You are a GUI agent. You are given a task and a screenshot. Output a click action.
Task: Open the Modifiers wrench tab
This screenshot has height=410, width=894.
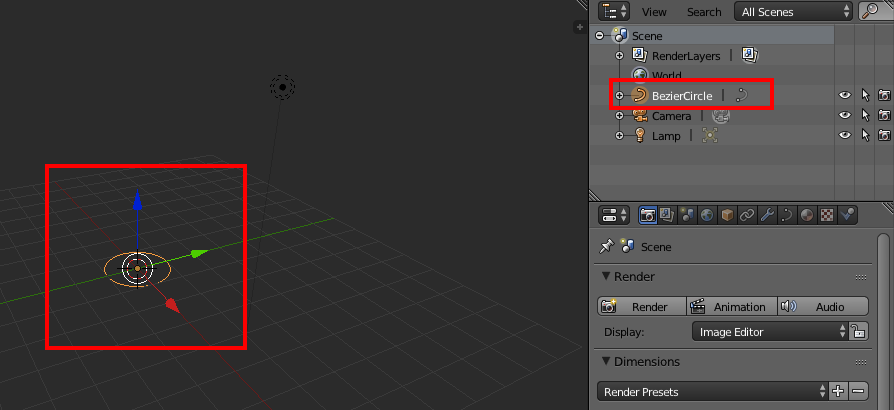(x=767, y=215)
